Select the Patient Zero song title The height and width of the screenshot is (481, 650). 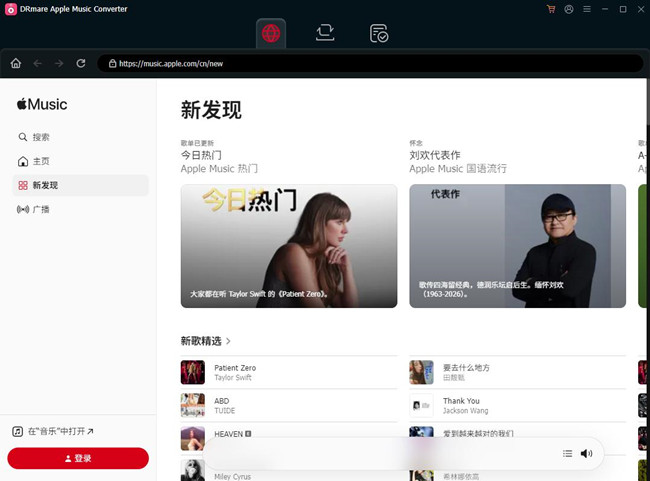point(235,368)
